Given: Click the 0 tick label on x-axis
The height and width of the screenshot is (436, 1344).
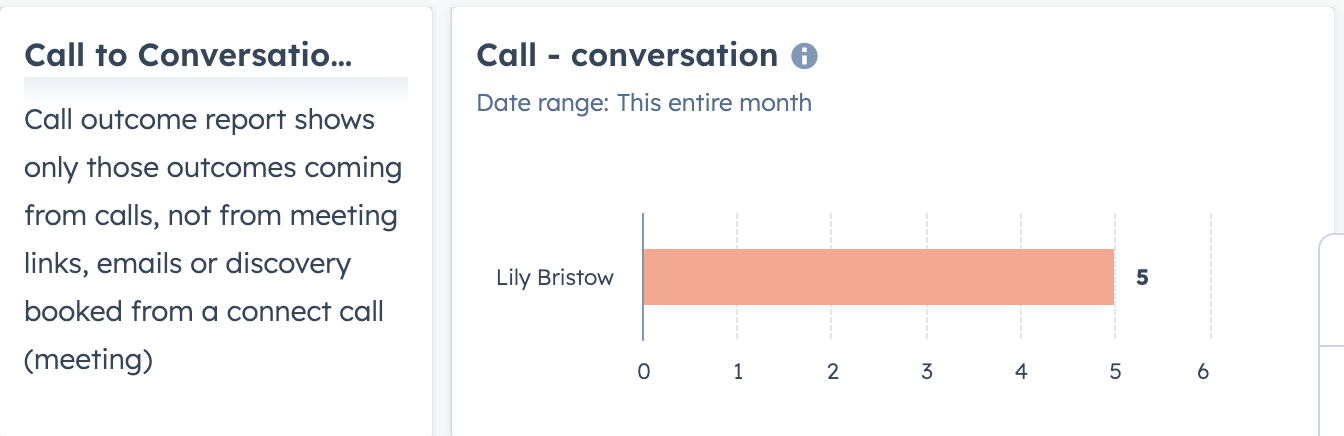Looking at the screenshot, I should click(x=643, y=372).
